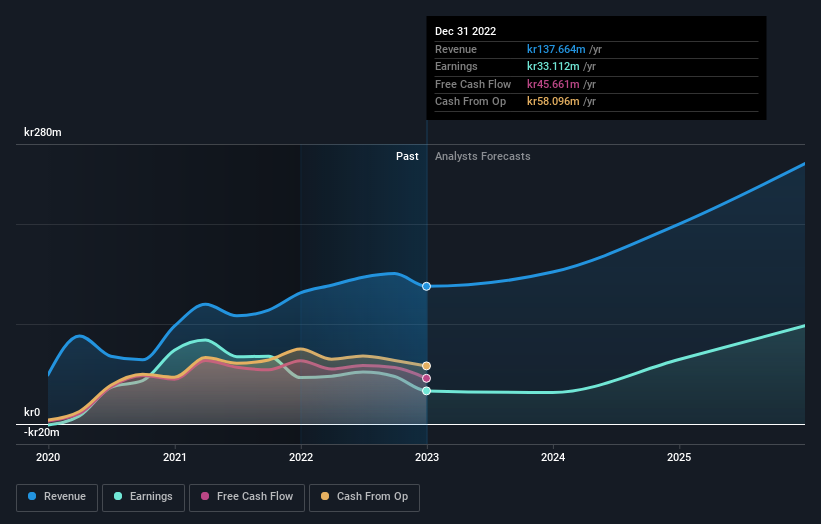Screen dimensions: 821x524
Task: Click the teal Earnings data point
Action: pos(427,391)
